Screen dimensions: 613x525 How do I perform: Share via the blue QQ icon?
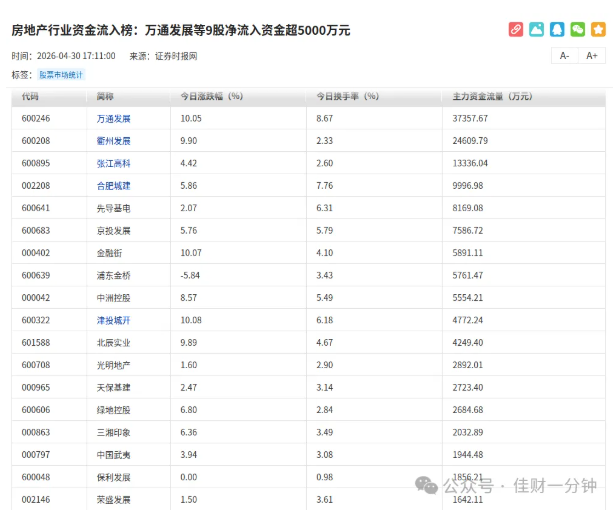coord(557,30)
